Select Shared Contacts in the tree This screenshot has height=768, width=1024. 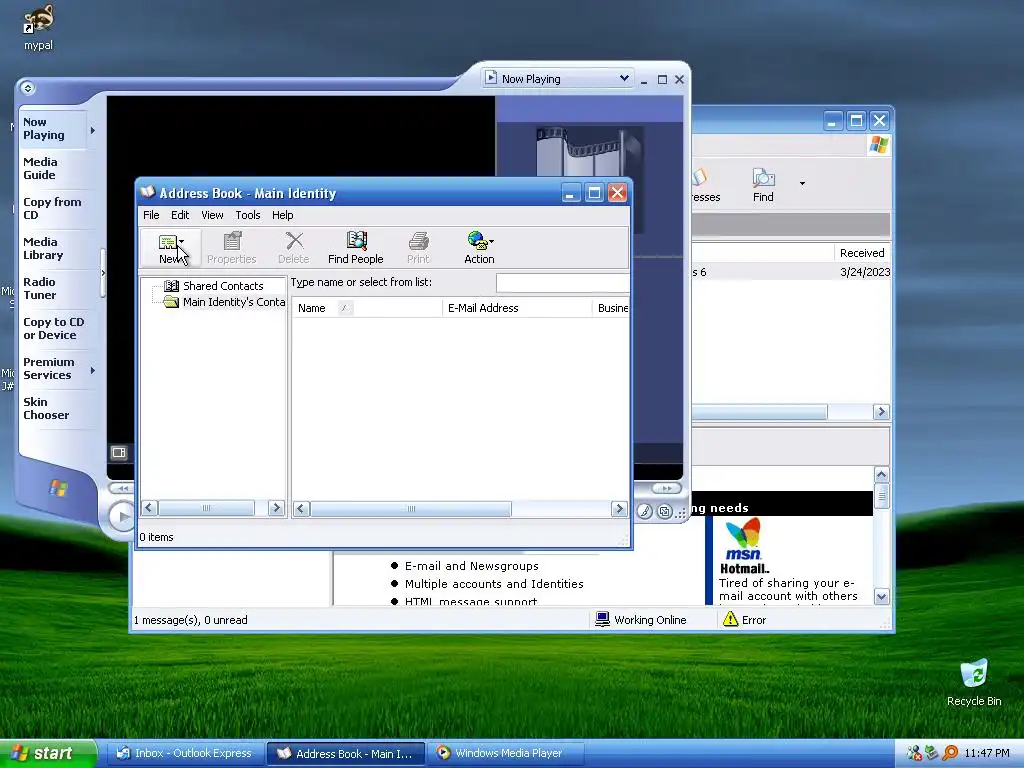(x=223, y=286)
